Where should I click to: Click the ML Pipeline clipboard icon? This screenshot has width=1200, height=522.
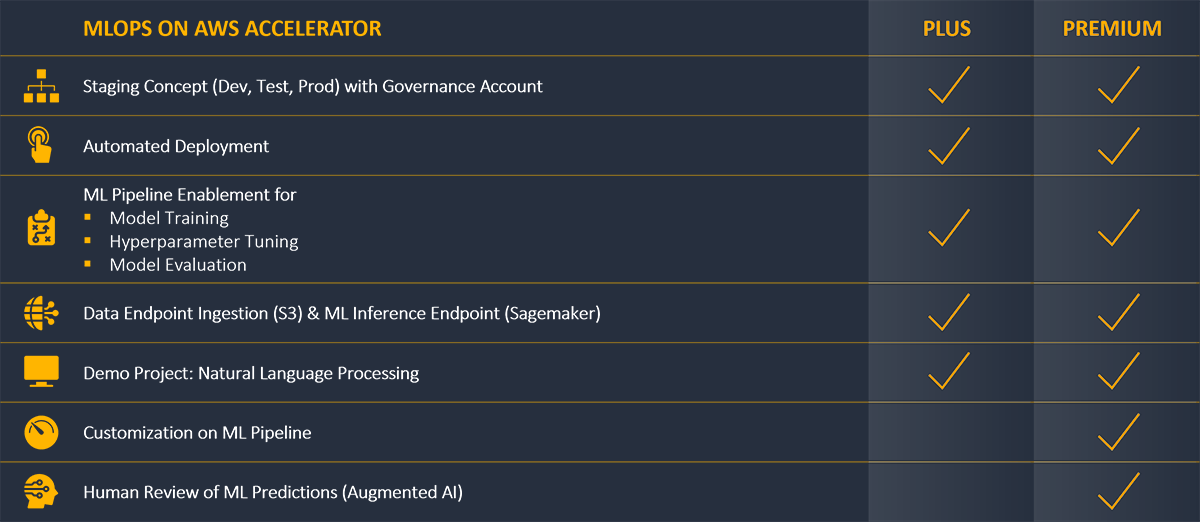[41, 229]
